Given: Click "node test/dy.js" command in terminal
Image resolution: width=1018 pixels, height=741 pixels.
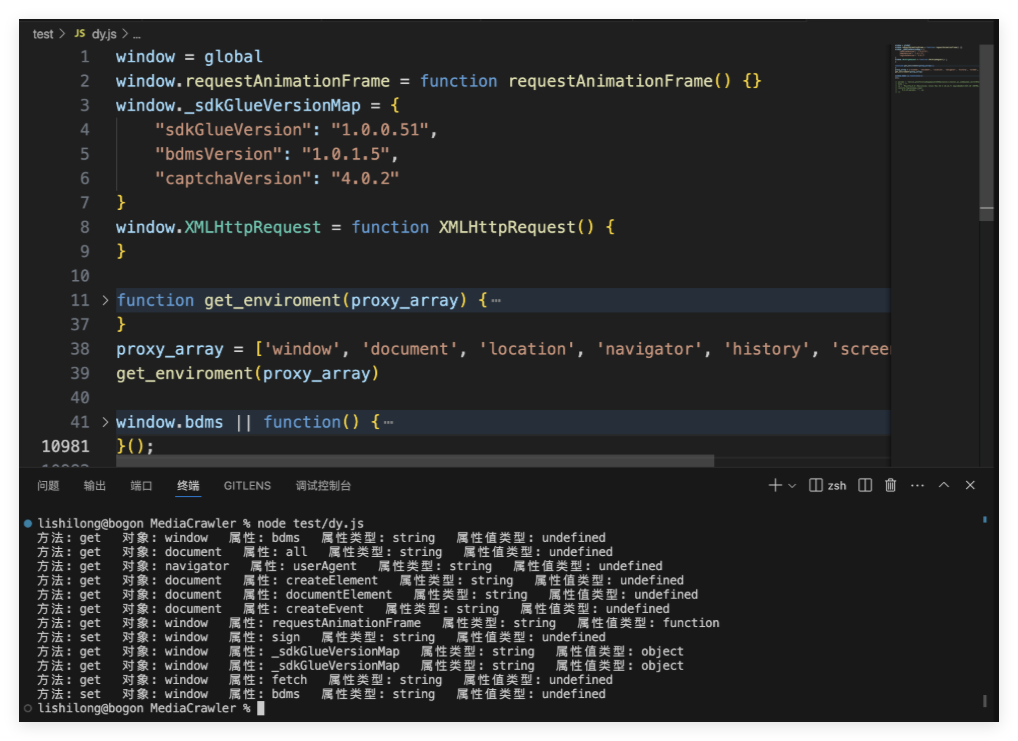Looking at the screenshot, I should click(x=310, y=523).
